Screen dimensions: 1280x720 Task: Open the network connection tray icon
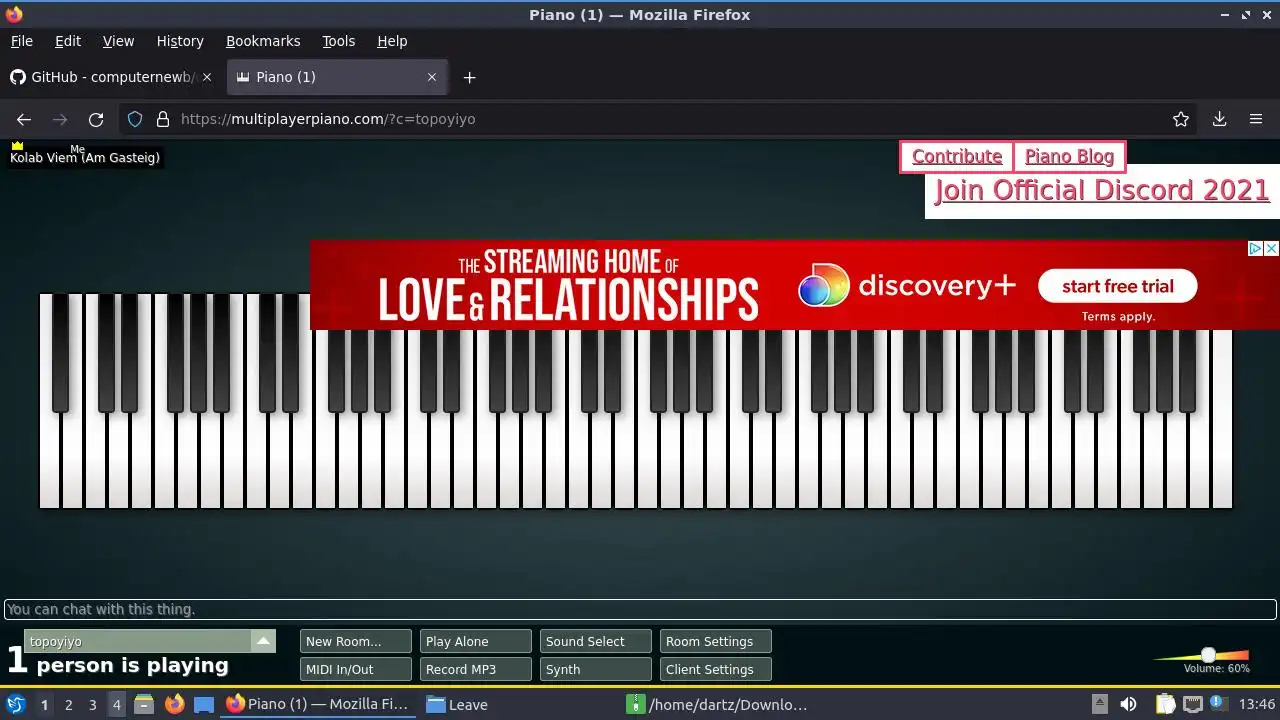tap(1192, 704)
